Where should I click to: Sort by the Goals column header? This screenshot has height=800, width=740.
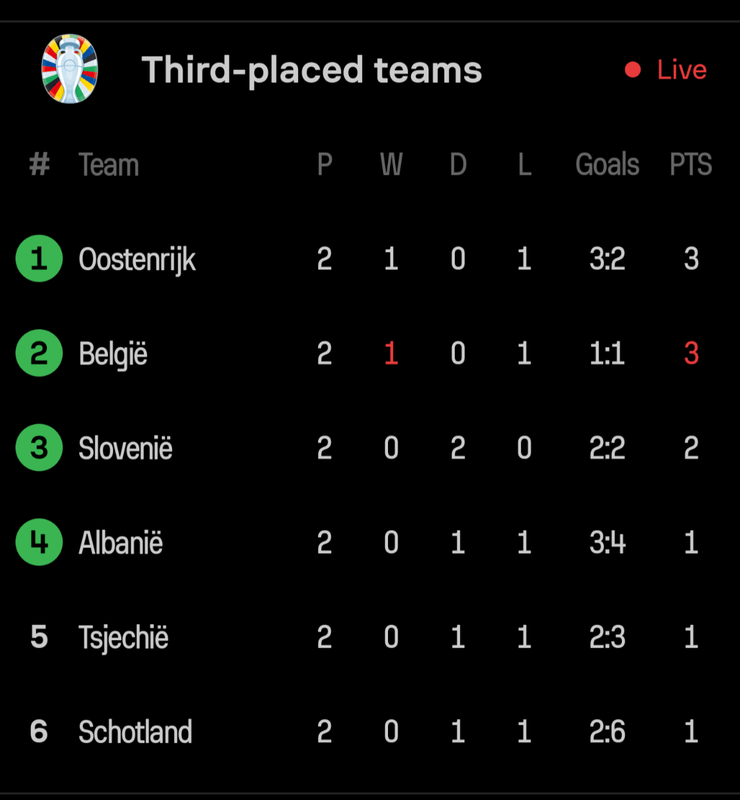(x=607, y=164)
